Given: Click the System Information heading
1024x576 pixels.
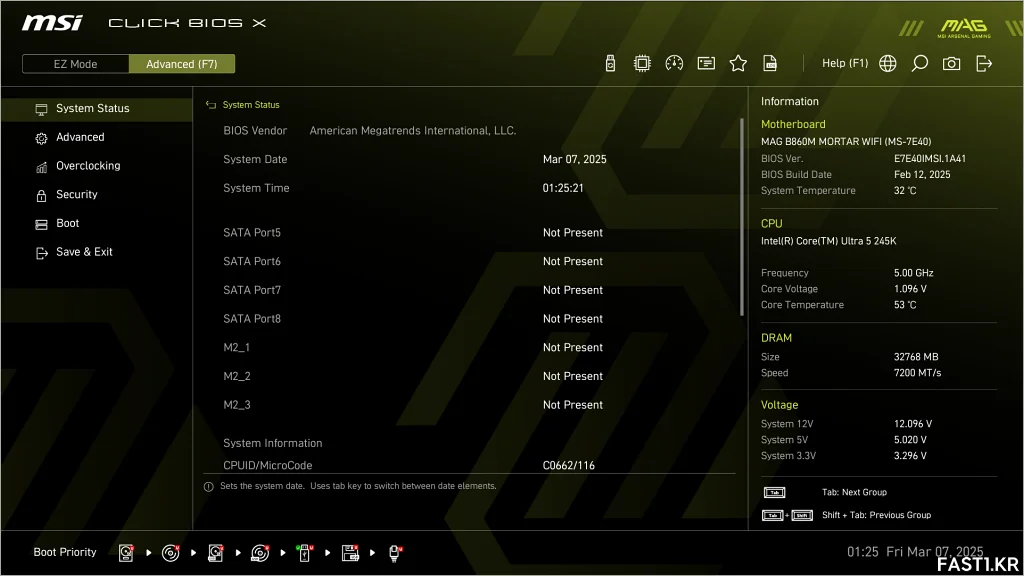Looking at the screenshot, I should [x=273, y=443].
